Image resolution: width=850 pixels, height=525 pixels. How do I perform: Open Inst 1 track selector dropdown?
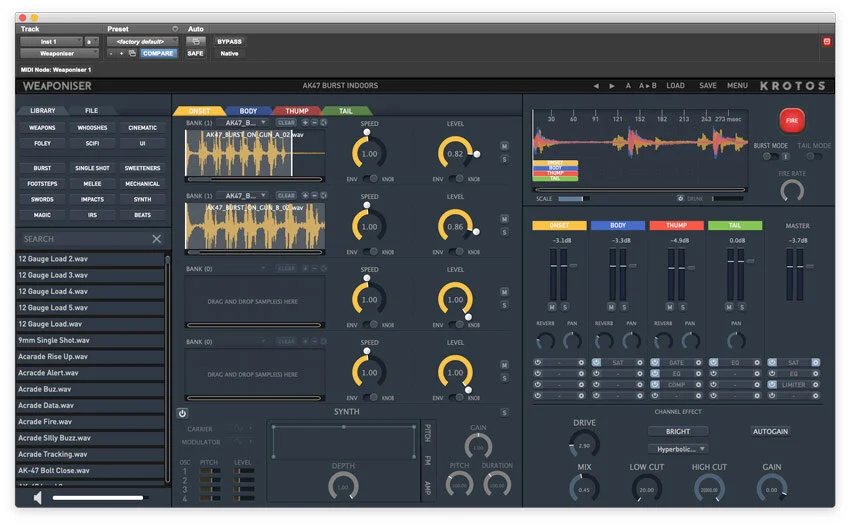point(51,41)
